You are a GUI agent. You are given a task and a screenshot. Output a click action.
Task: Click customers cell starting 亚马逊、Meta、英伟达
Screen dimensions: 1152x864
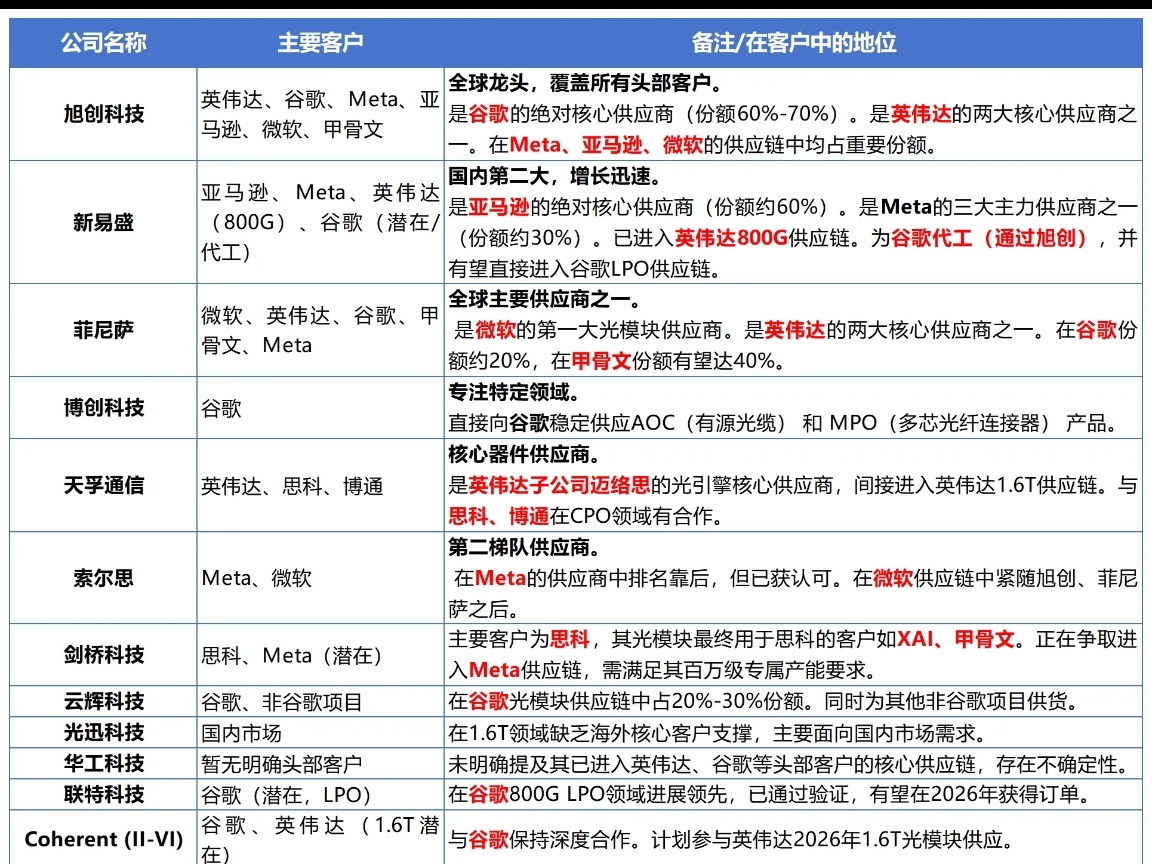[320, 222]
